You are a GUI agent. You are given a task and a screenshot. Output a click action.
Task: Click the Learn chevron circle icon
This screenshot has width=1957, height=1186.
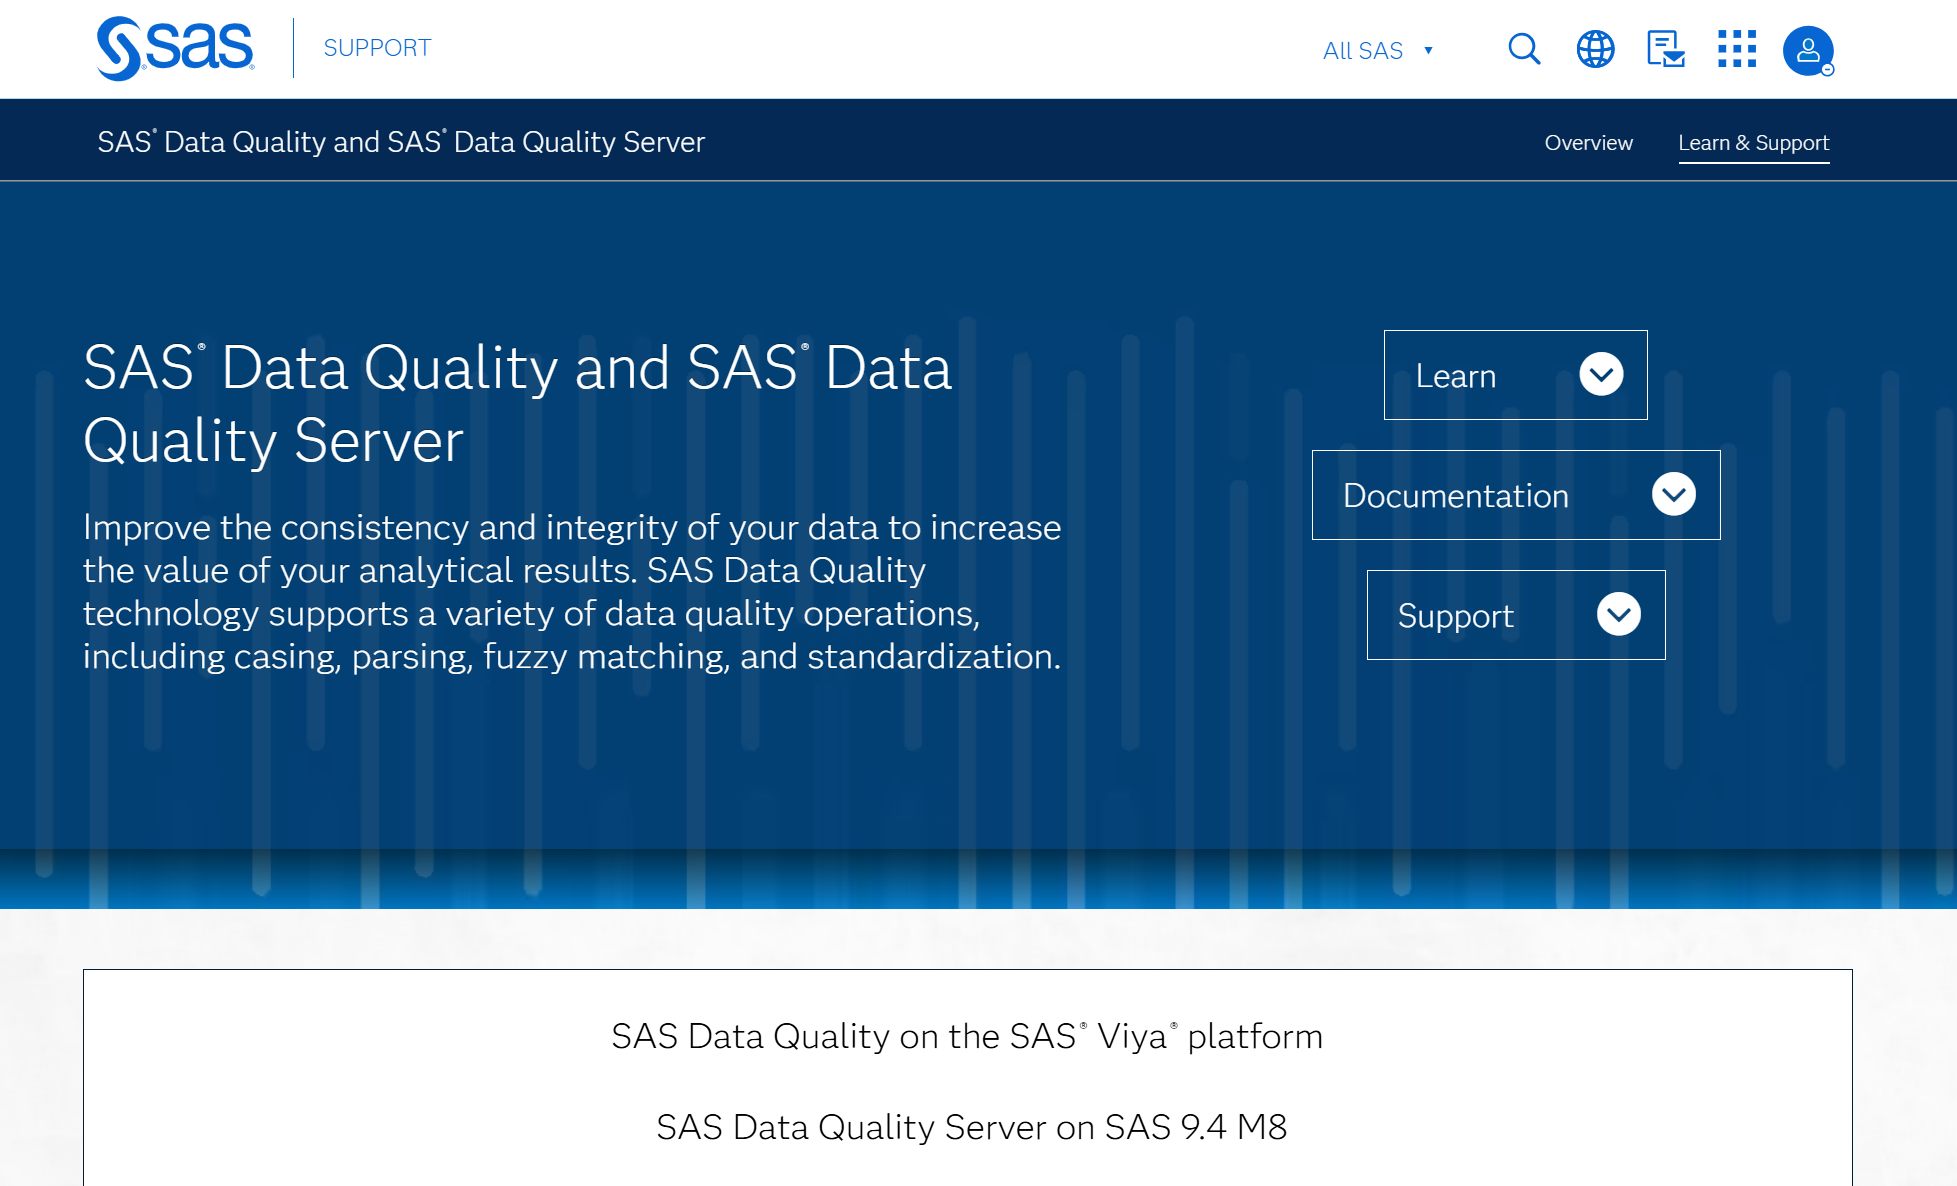click(1600, 375)
